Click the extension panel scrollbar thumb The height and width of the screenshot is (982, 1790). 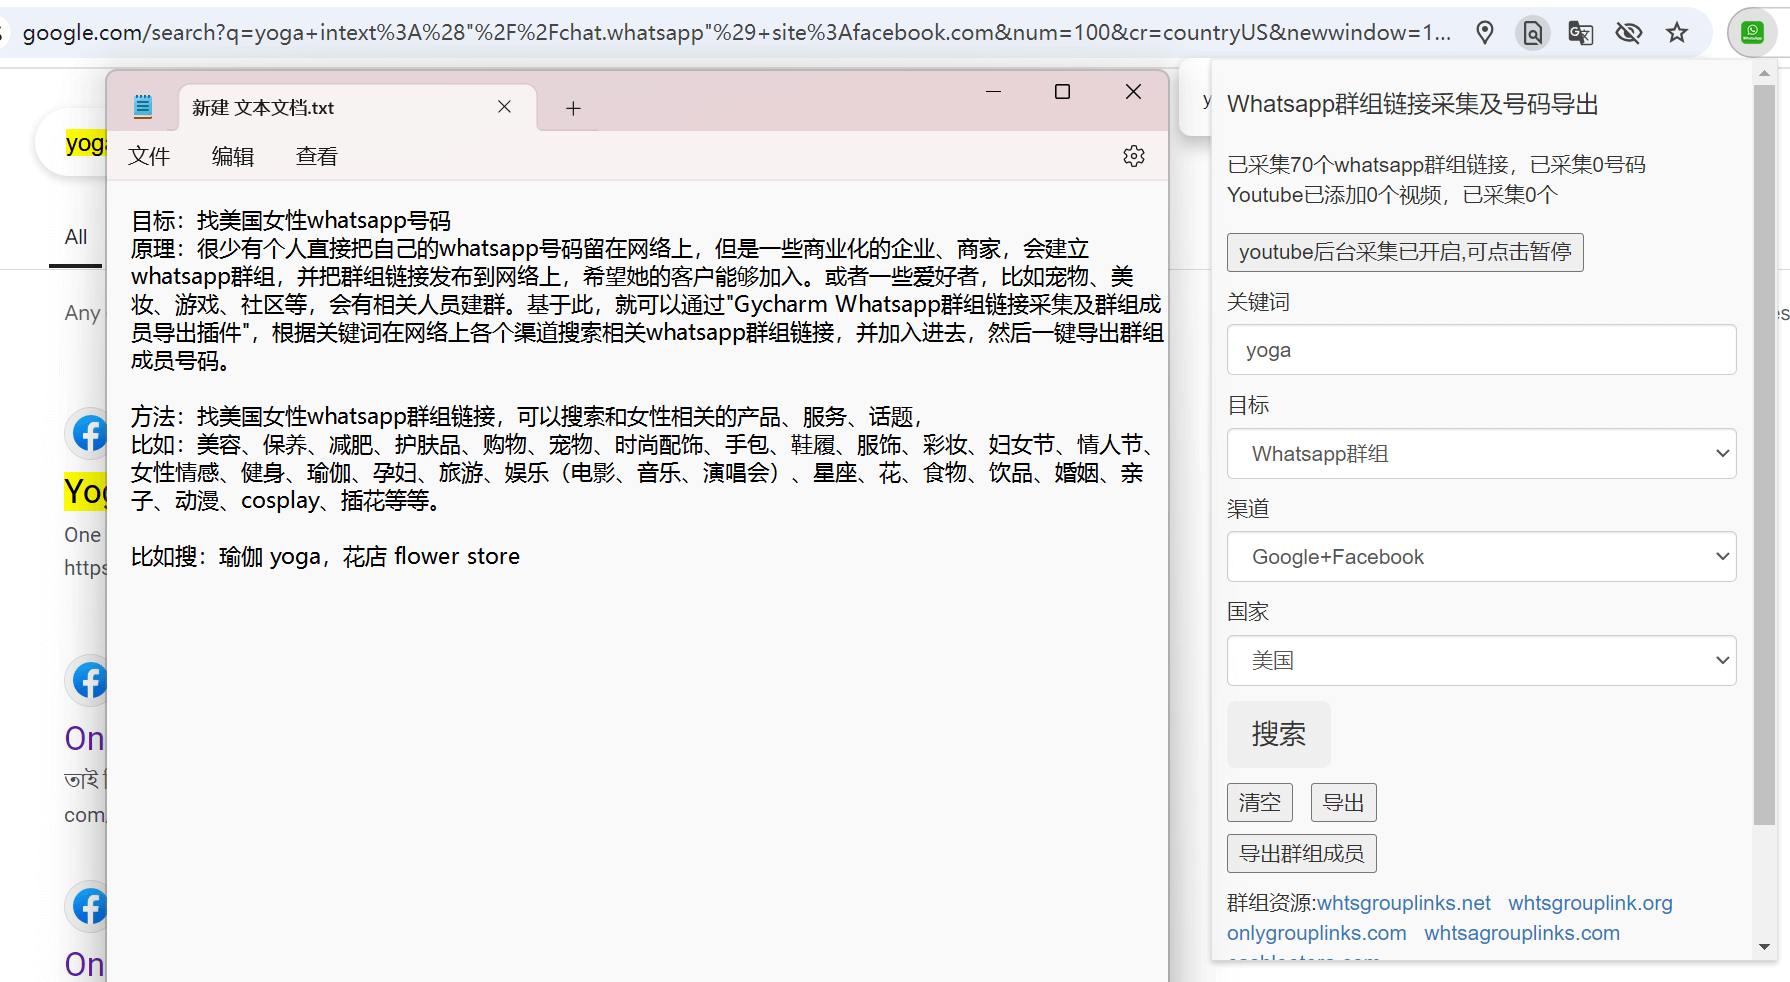pos(1764,455)
